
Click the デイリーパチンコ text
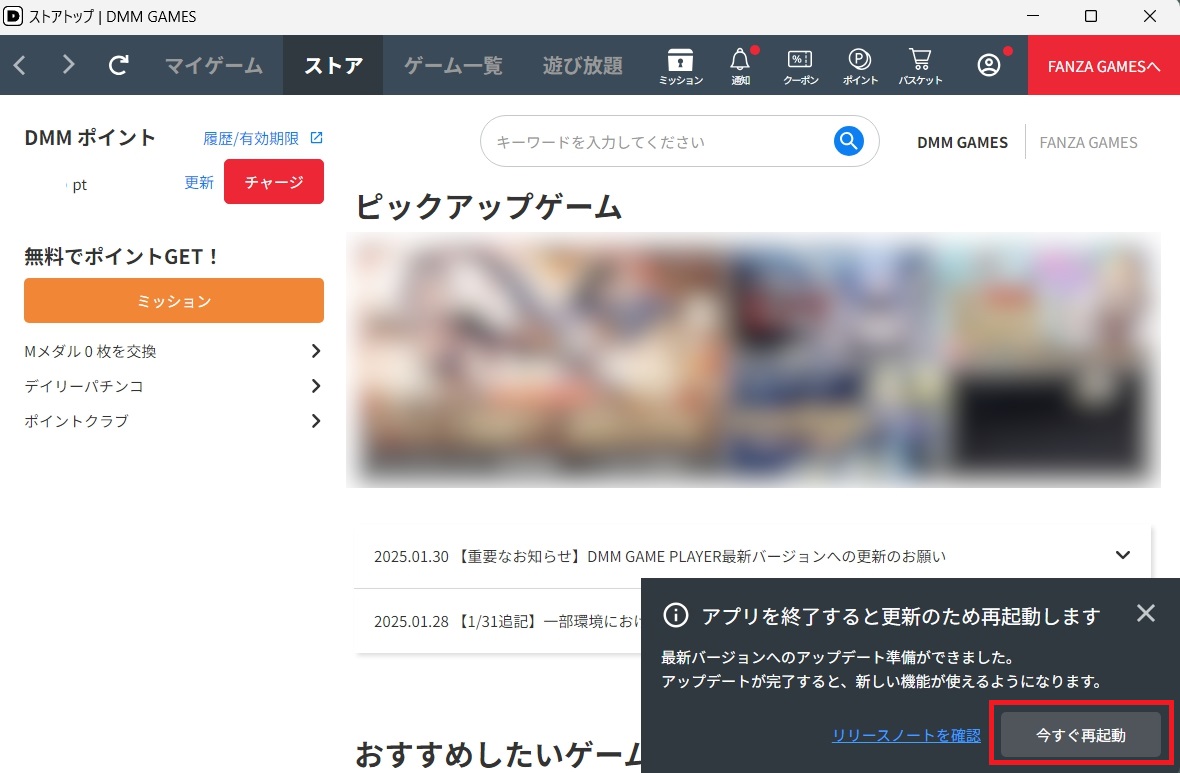click(x=84, y=385)
